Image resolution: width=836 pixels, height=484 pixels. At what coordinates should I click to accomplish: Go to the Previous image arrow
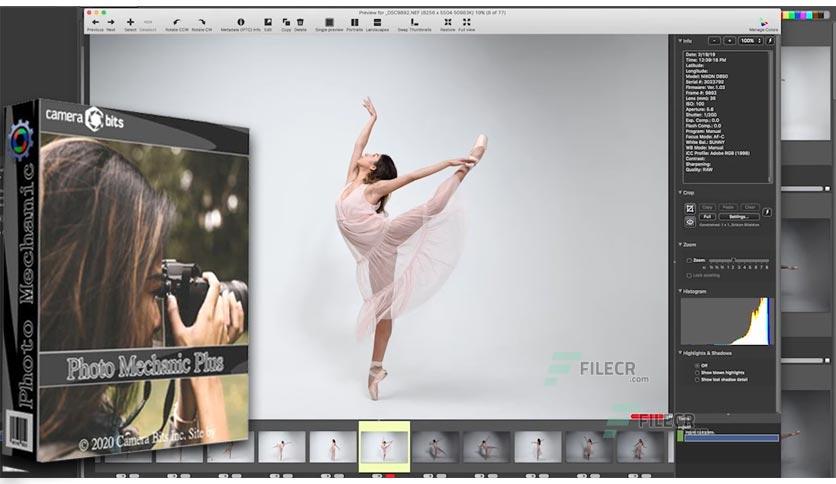tap(95, 22)
